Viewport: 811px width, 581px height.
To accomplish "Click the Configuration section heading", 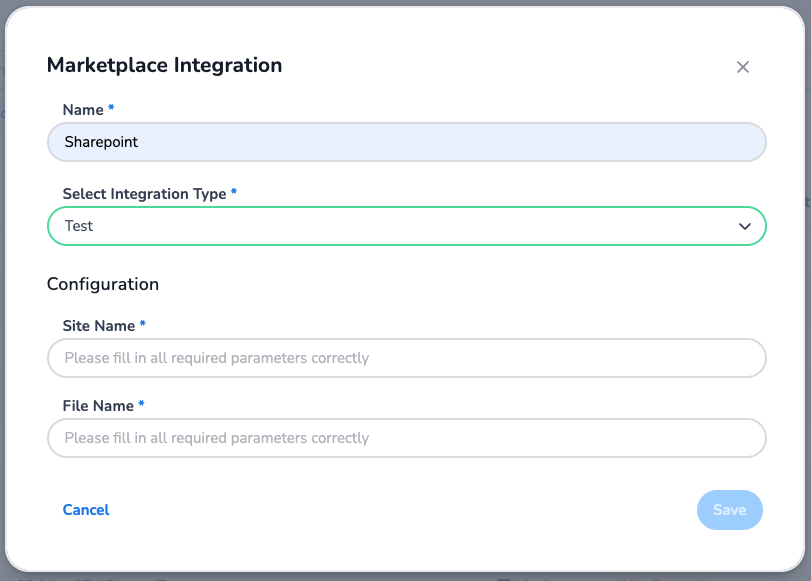I will coord(103,284).
